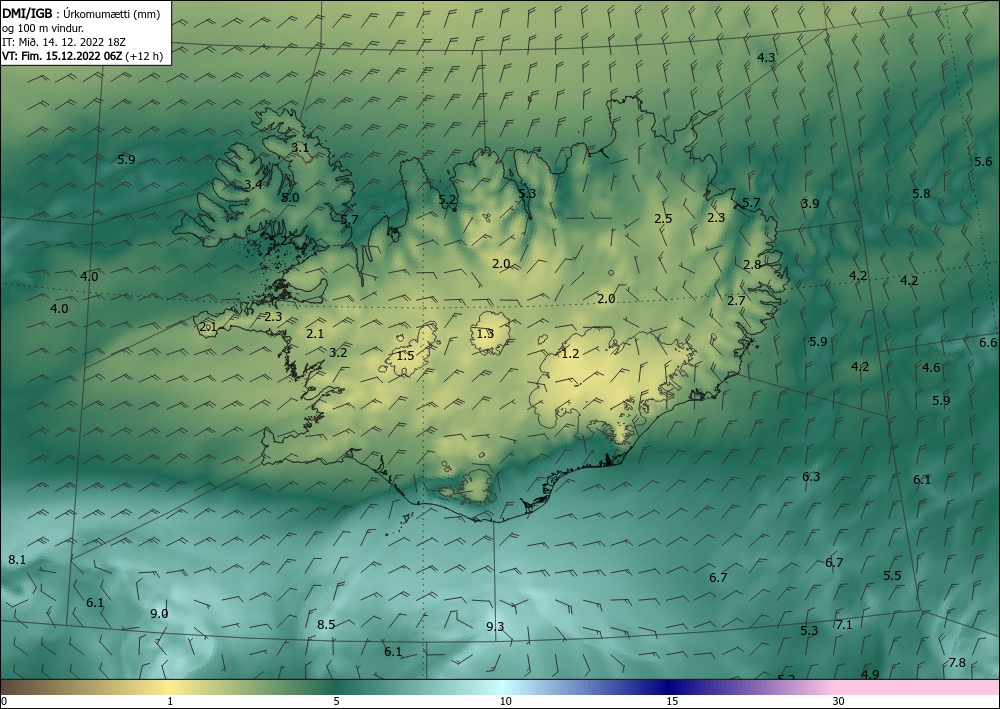The width and height of the screenshot is (1000, 709).
Task: Click the 6.3 value southeast of Iceland
Action: click(811, 476)
